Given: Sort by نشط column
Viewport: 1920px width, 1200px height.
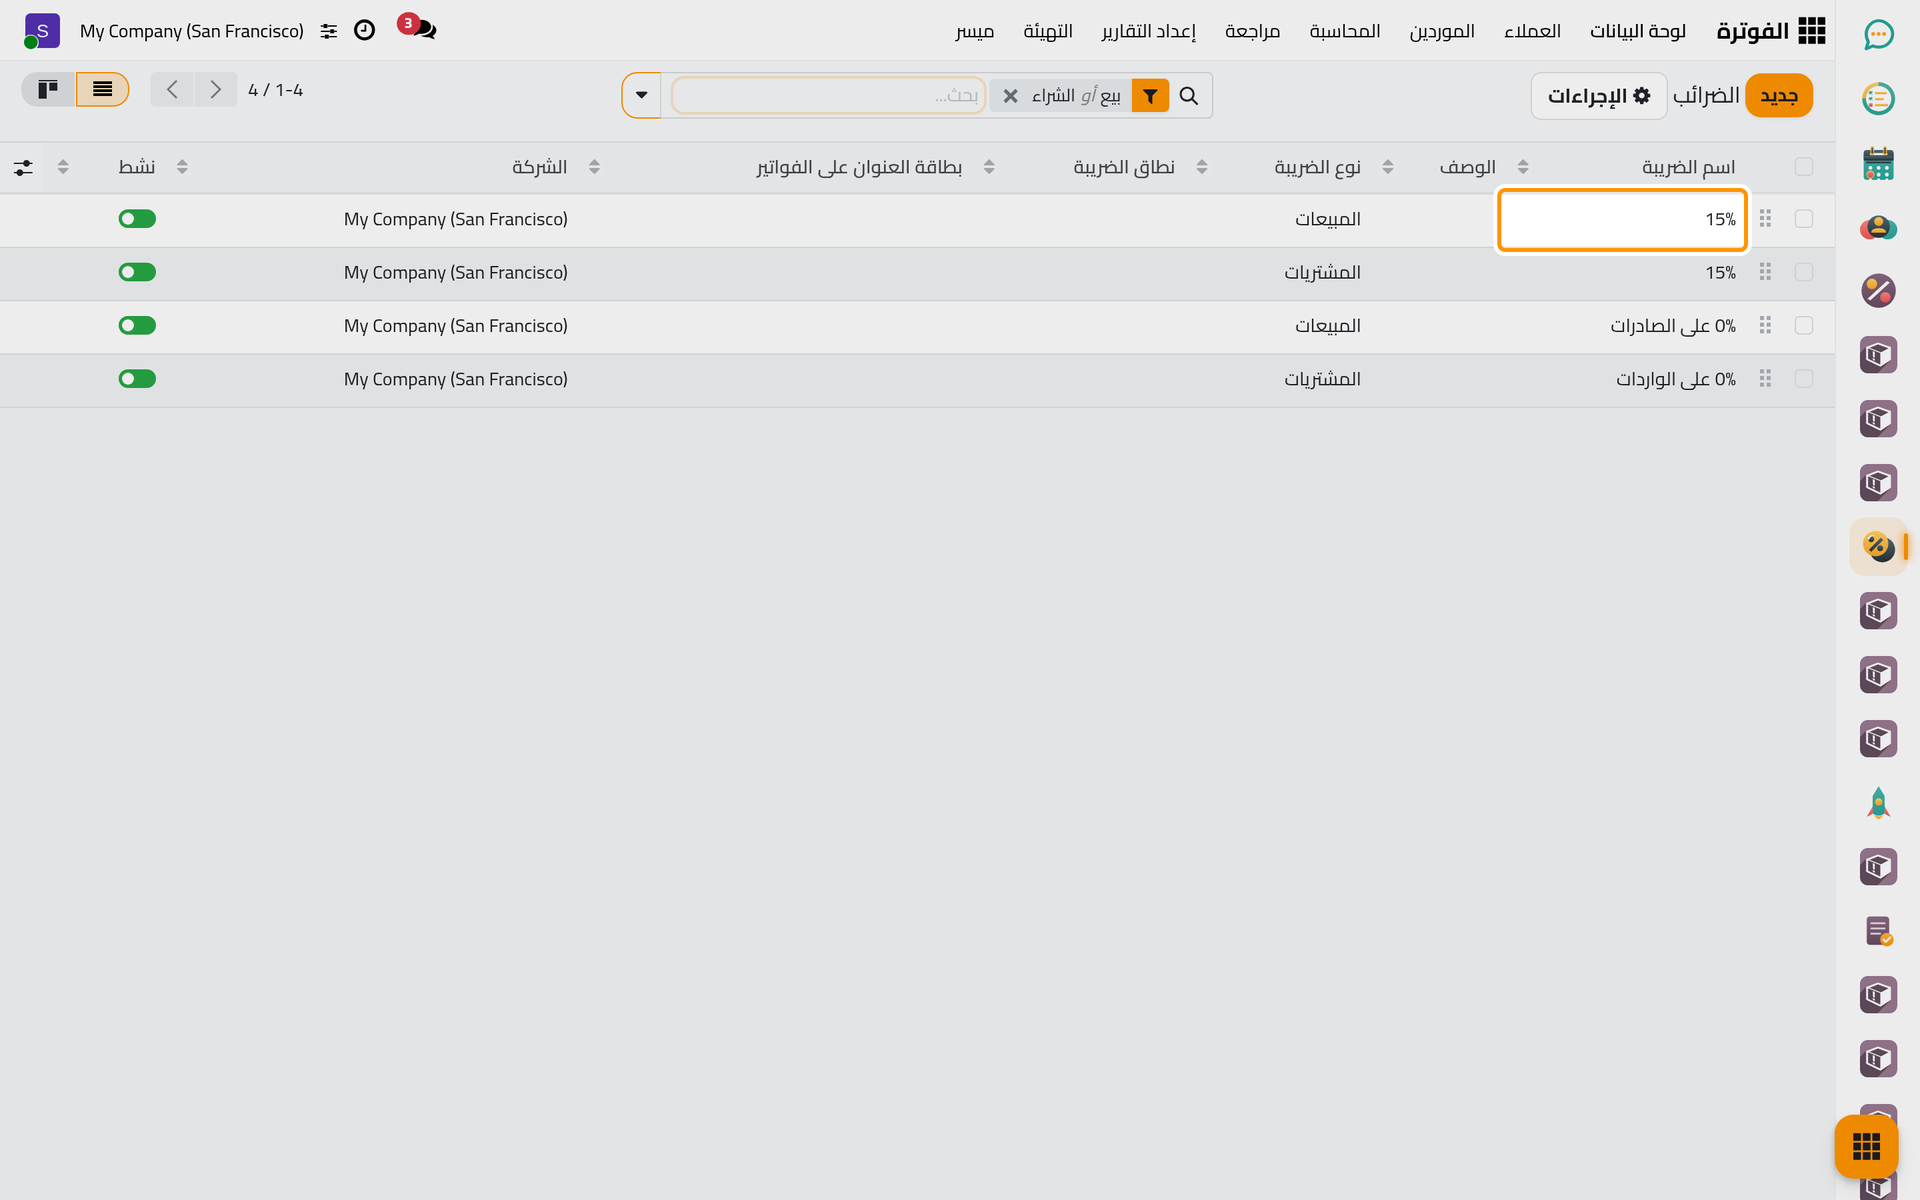Looking at the screenshot, I should click(137, 167).
